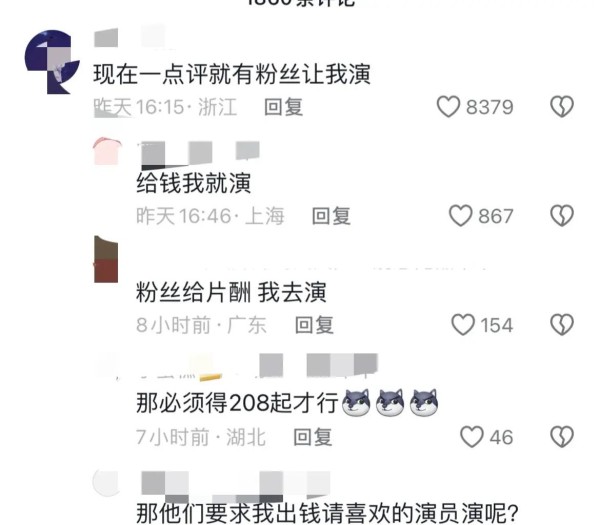Open the white avatar of last commenter
This screenshot has height=525, width=600.
click(x=106, y=482)
